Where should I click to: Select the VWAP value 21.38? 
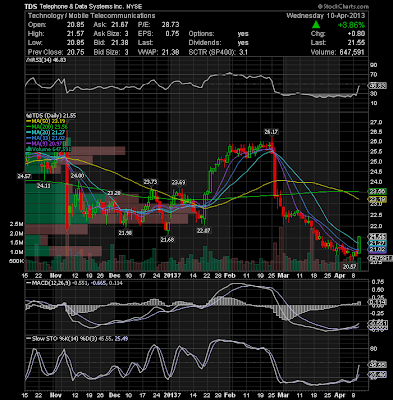point(170,52)
